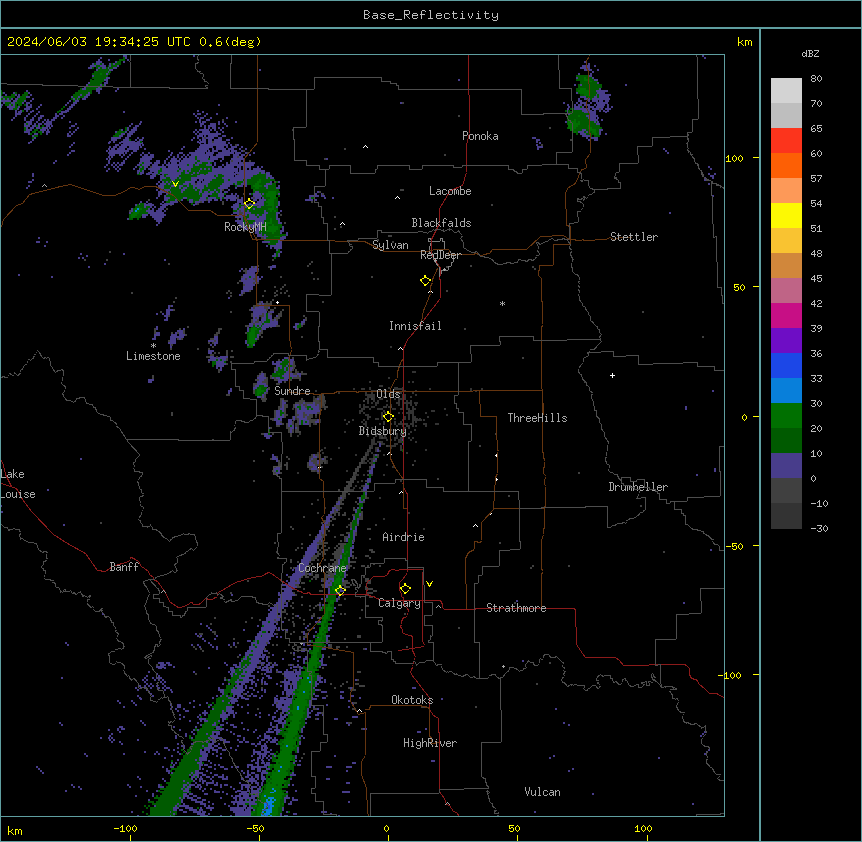Click the red 65 dBZ legend swatch

[x=786, y=140]
